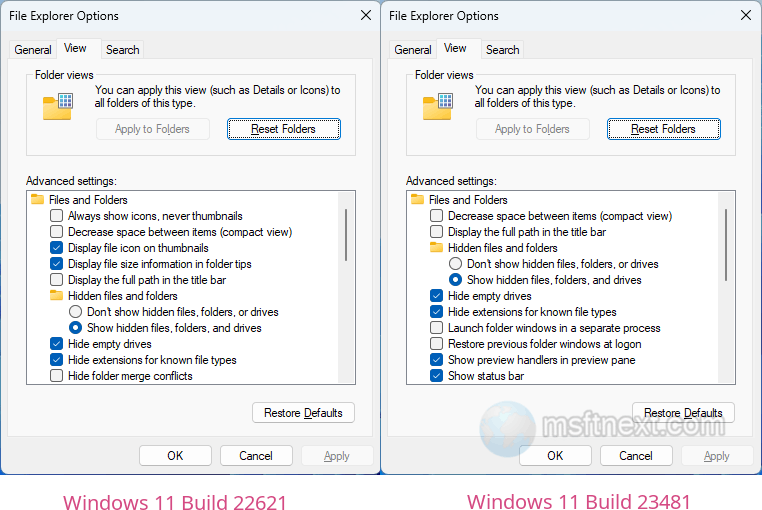Click Apply button in left window
The width and height of the screenshot is (762, 510).
coord(337,456)
